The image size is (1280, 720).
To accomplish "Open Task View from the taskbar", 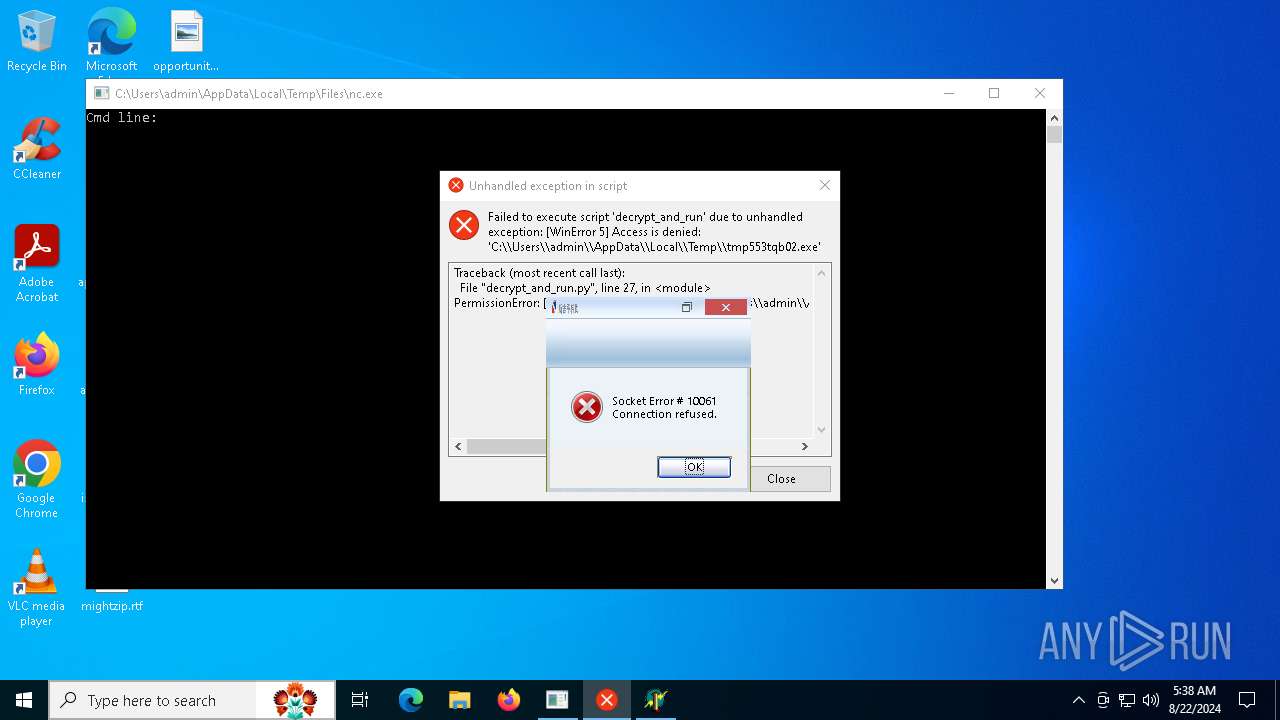I will (360, 700).
